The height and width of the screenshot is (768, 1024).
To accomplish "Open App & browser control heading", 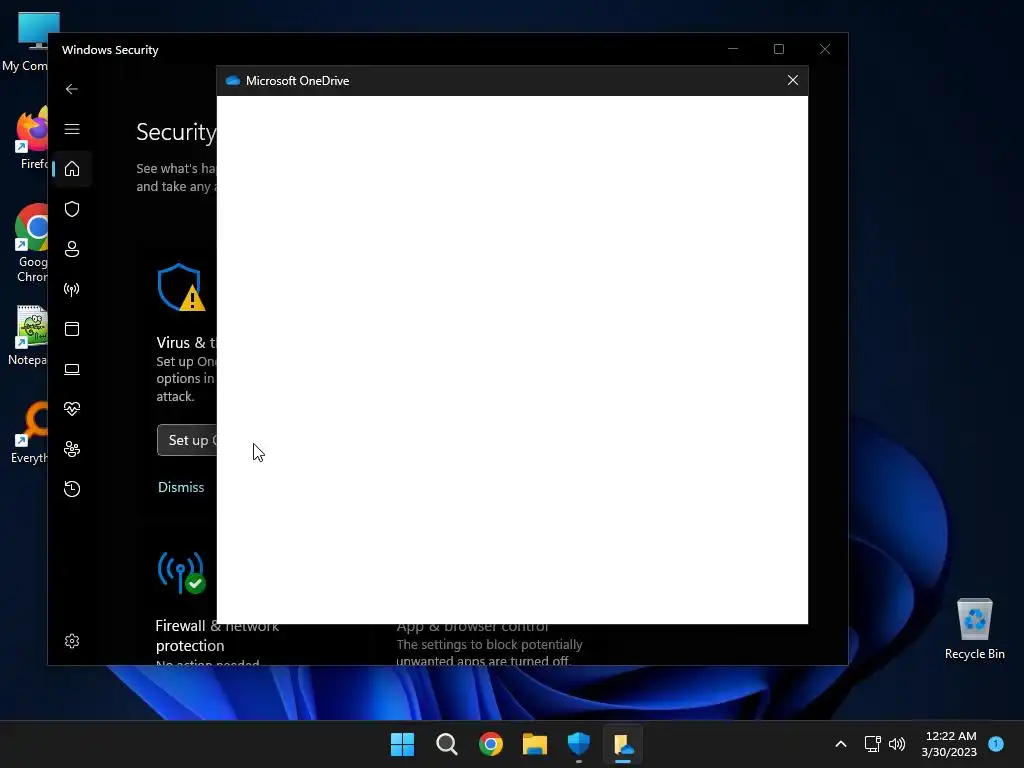I will [472, 626].
